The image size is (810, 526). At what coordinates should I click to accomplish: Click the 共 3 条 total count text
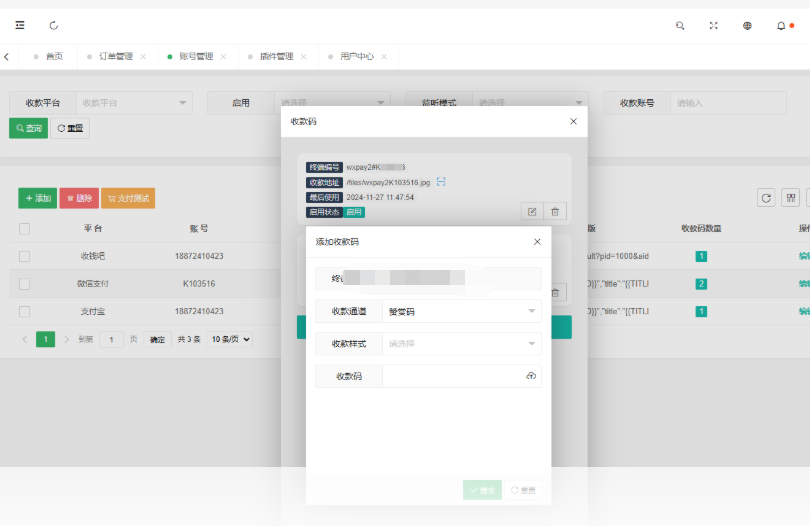click(189, 339)
